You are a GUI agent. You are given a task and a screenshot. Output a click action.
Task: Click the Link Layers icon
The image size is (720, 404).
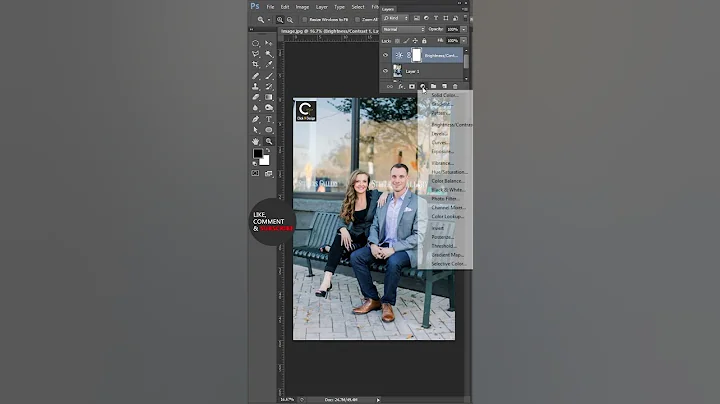pyautogui.click(x=390, y=86)
